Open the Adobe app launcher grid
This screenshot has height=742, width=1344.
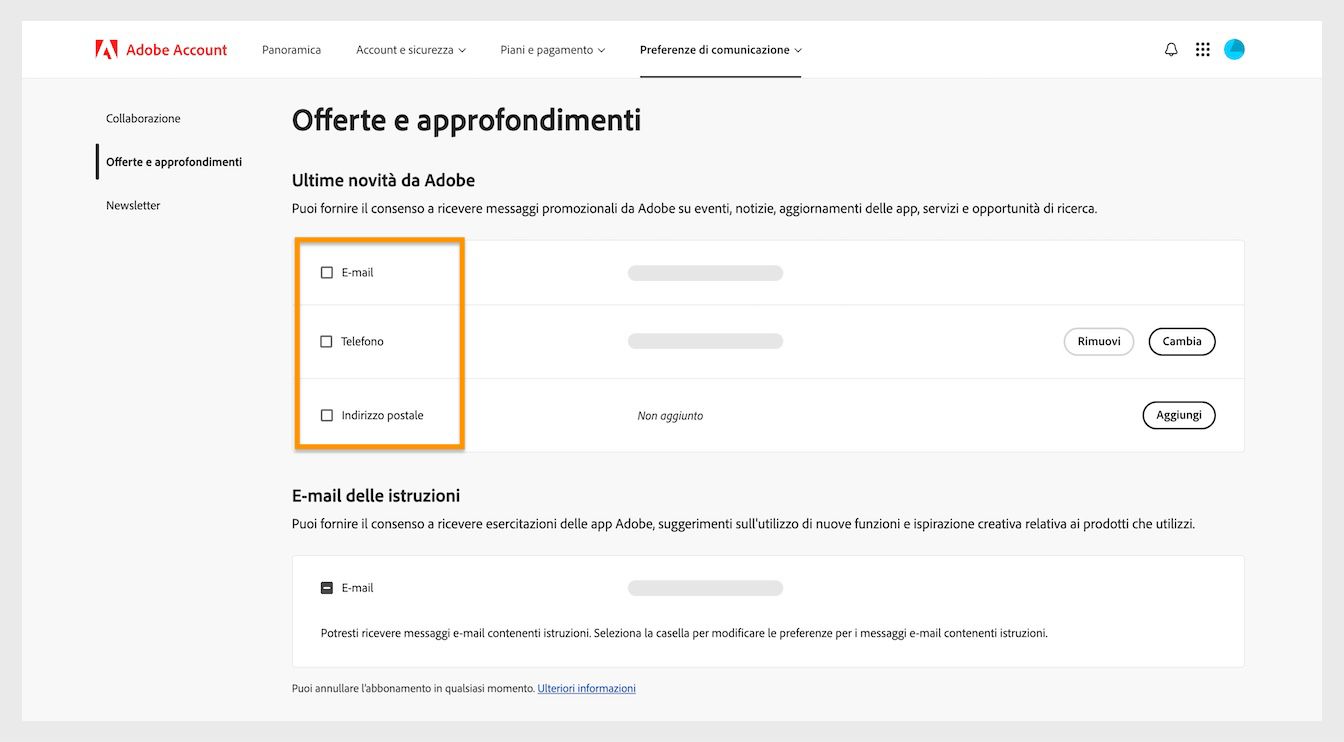(1202, 48)
